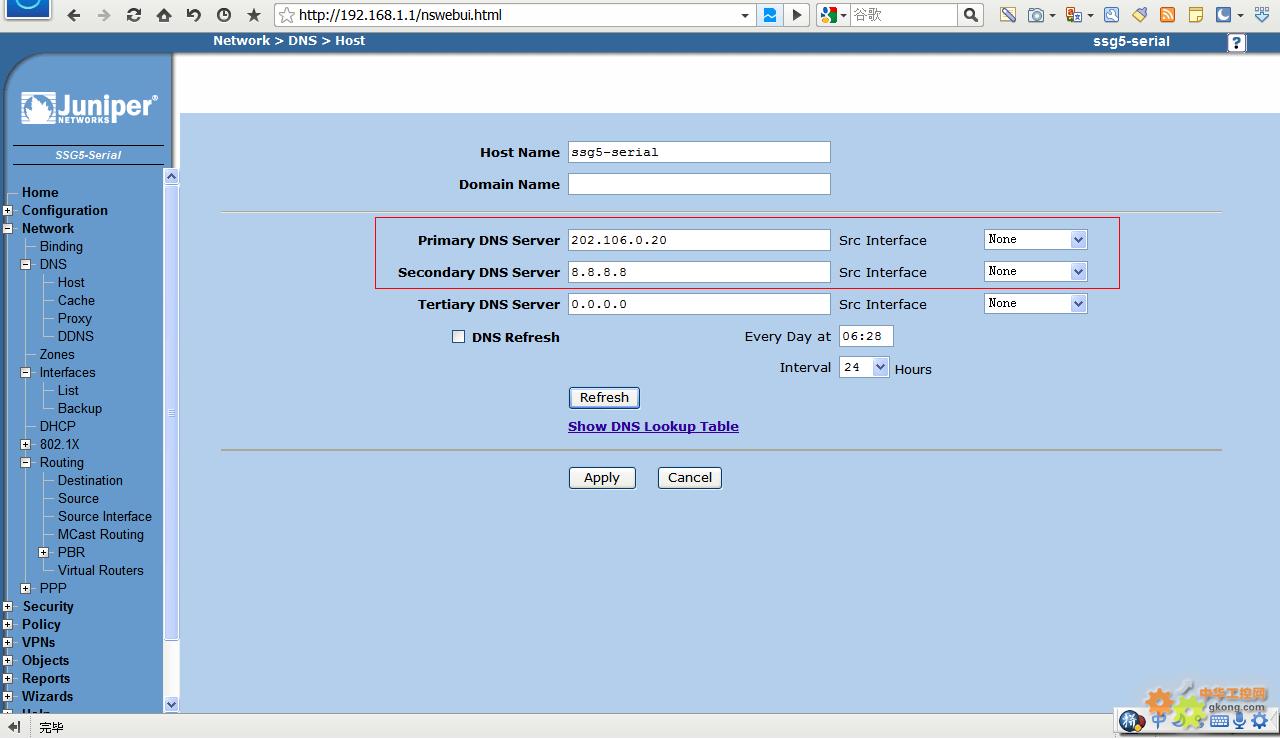Click the Cancel button

[x=690, y=478]
